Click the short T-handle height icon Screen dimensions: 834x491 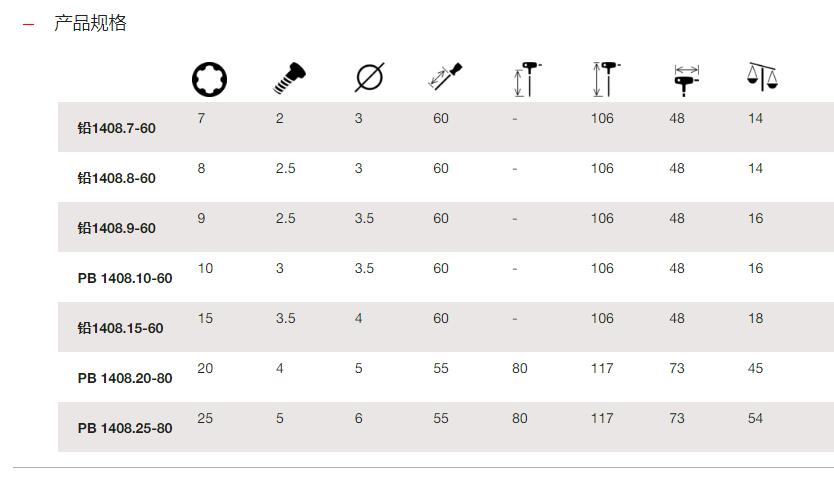tap(528, 79)
